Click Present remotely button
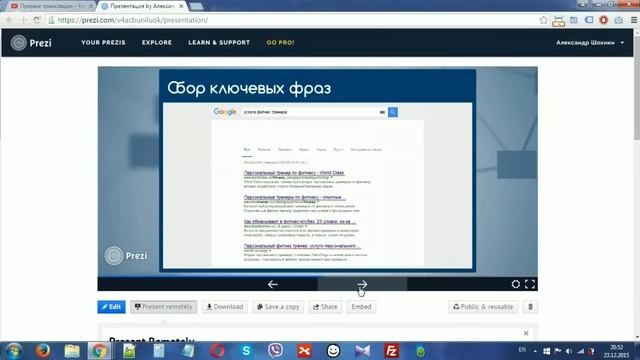This screenshot has height=360, width=640. [x=164, y=307]
